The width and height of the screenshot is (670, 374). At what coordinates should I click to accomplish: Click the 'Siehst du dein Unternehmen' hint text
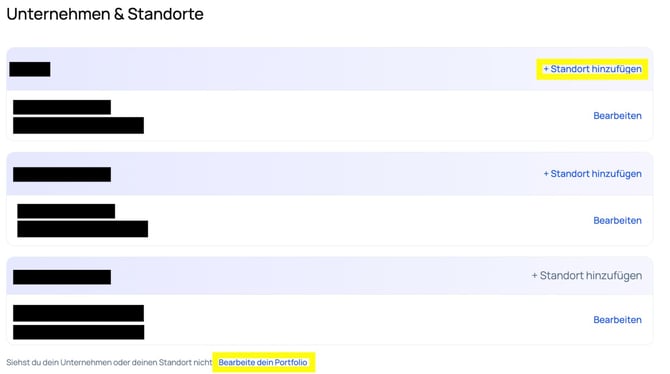(109, 362)
